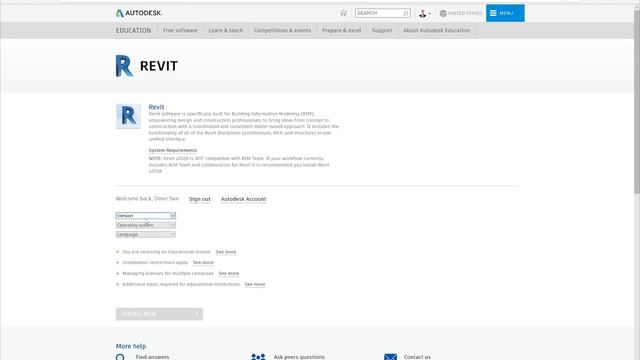Expand Managing licenses for multiple campuses

[118, 273]
